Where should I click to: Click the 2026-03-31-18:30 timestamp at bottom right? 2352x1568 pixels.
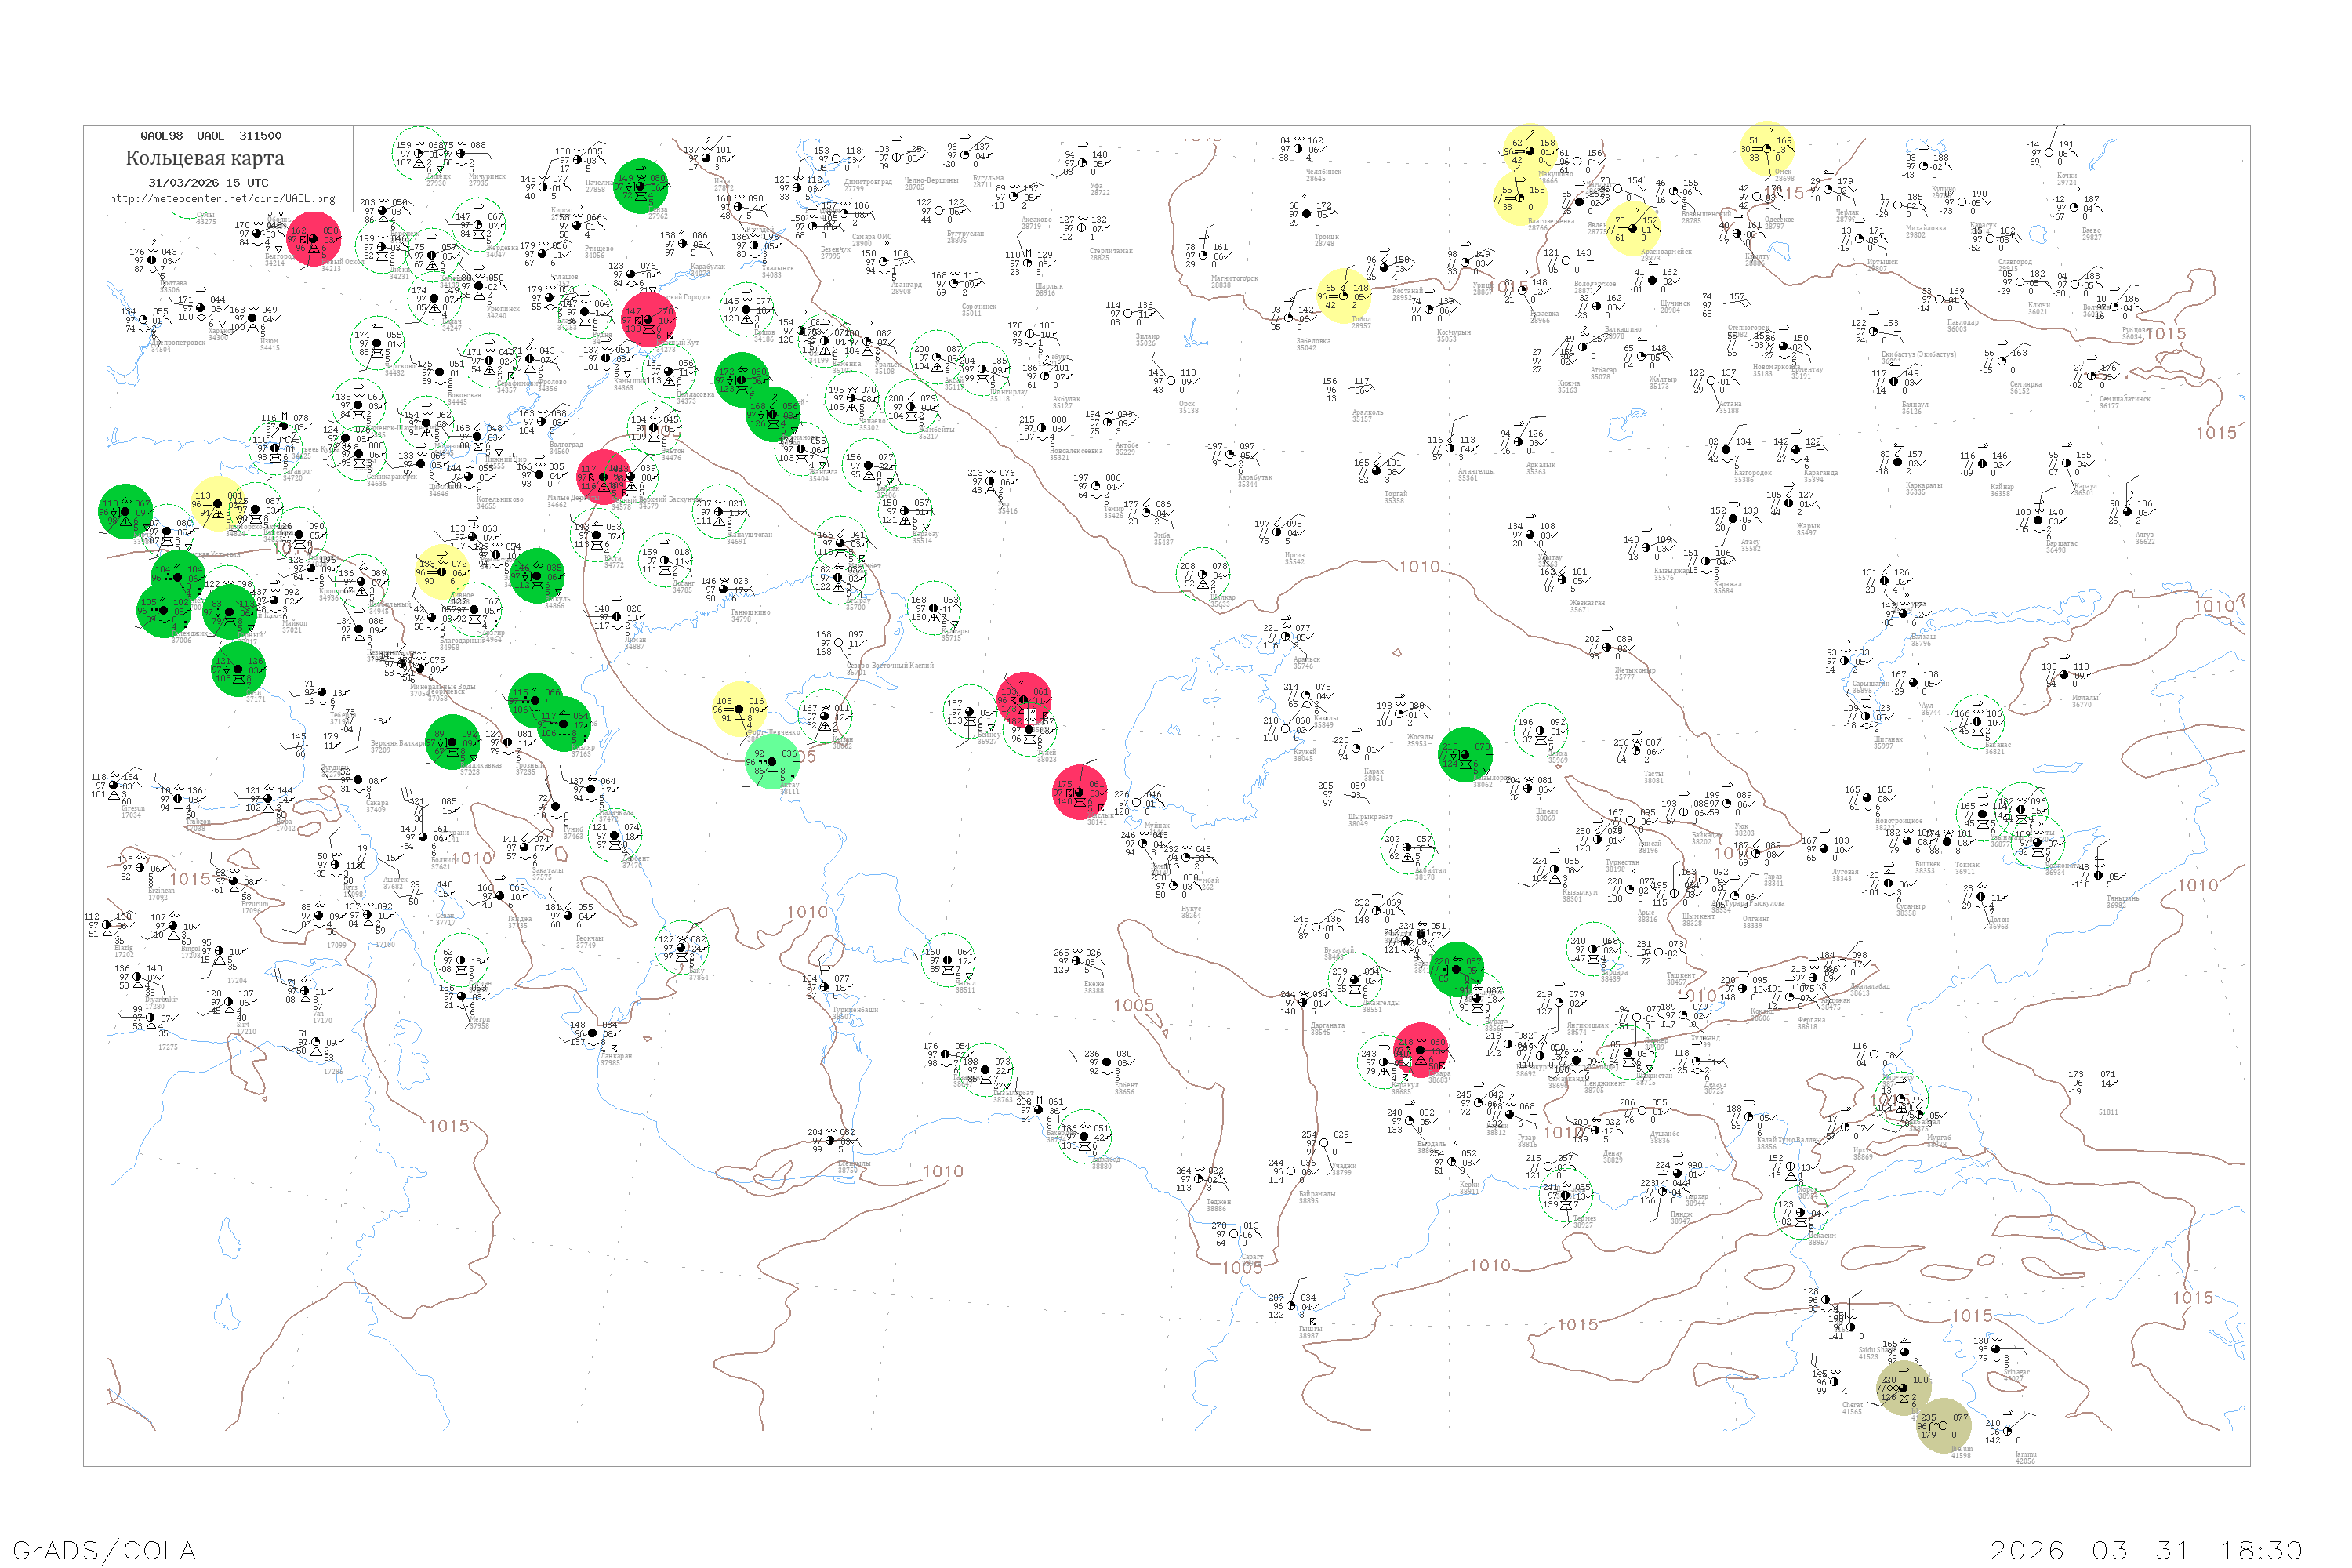[x=2146, y=1550]
